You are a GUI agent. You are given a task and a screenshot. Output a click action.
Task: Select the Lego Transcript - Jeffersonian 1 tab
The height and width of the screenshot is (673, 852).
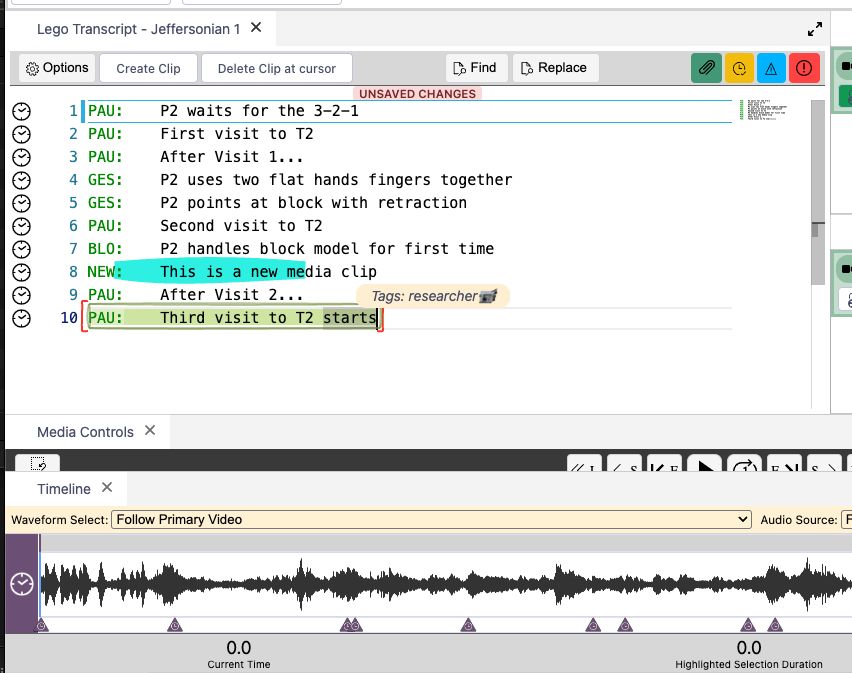tap(138, 29)
